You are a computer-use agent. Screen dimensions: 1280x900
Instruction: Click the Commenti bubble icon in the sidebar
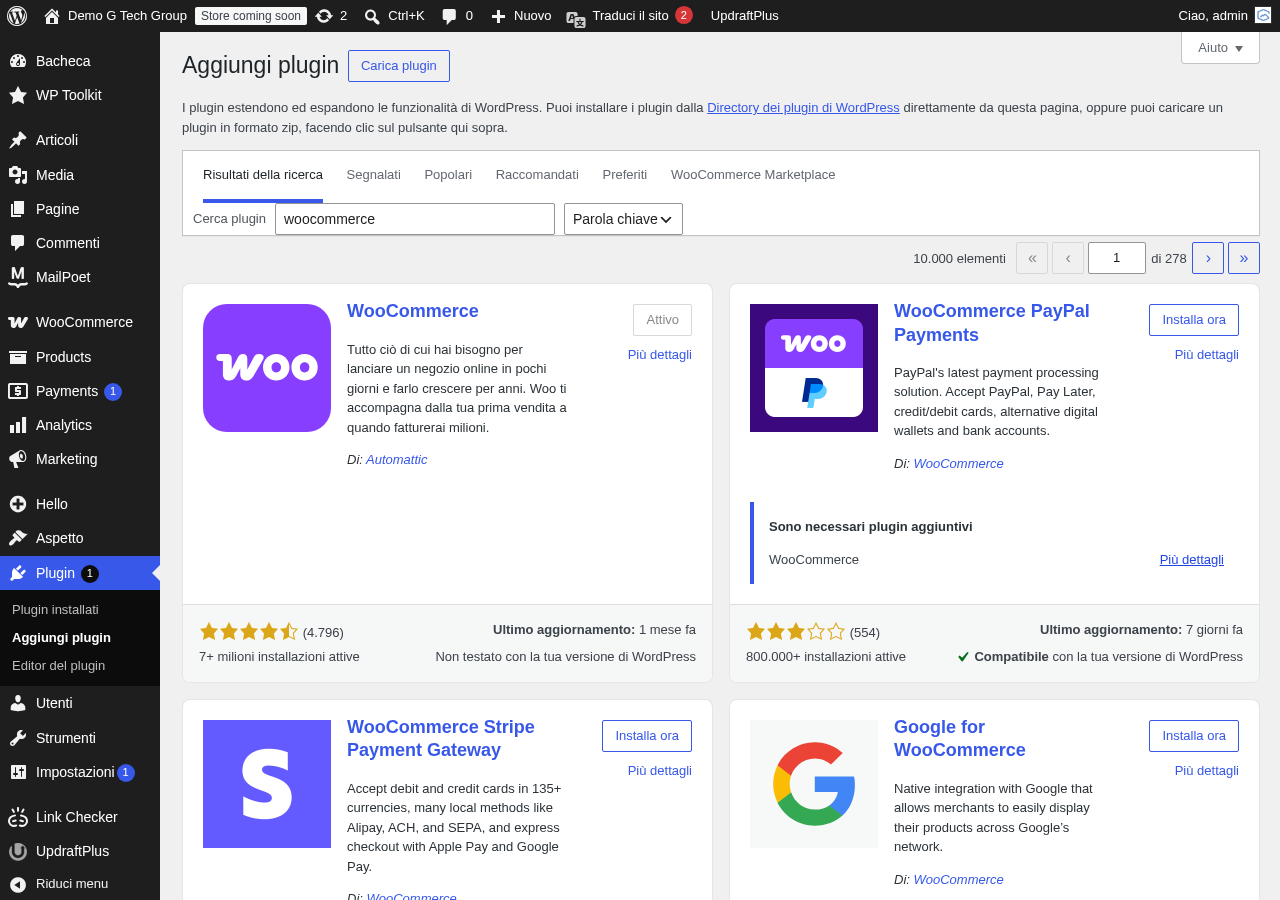(x=18, y=243)
